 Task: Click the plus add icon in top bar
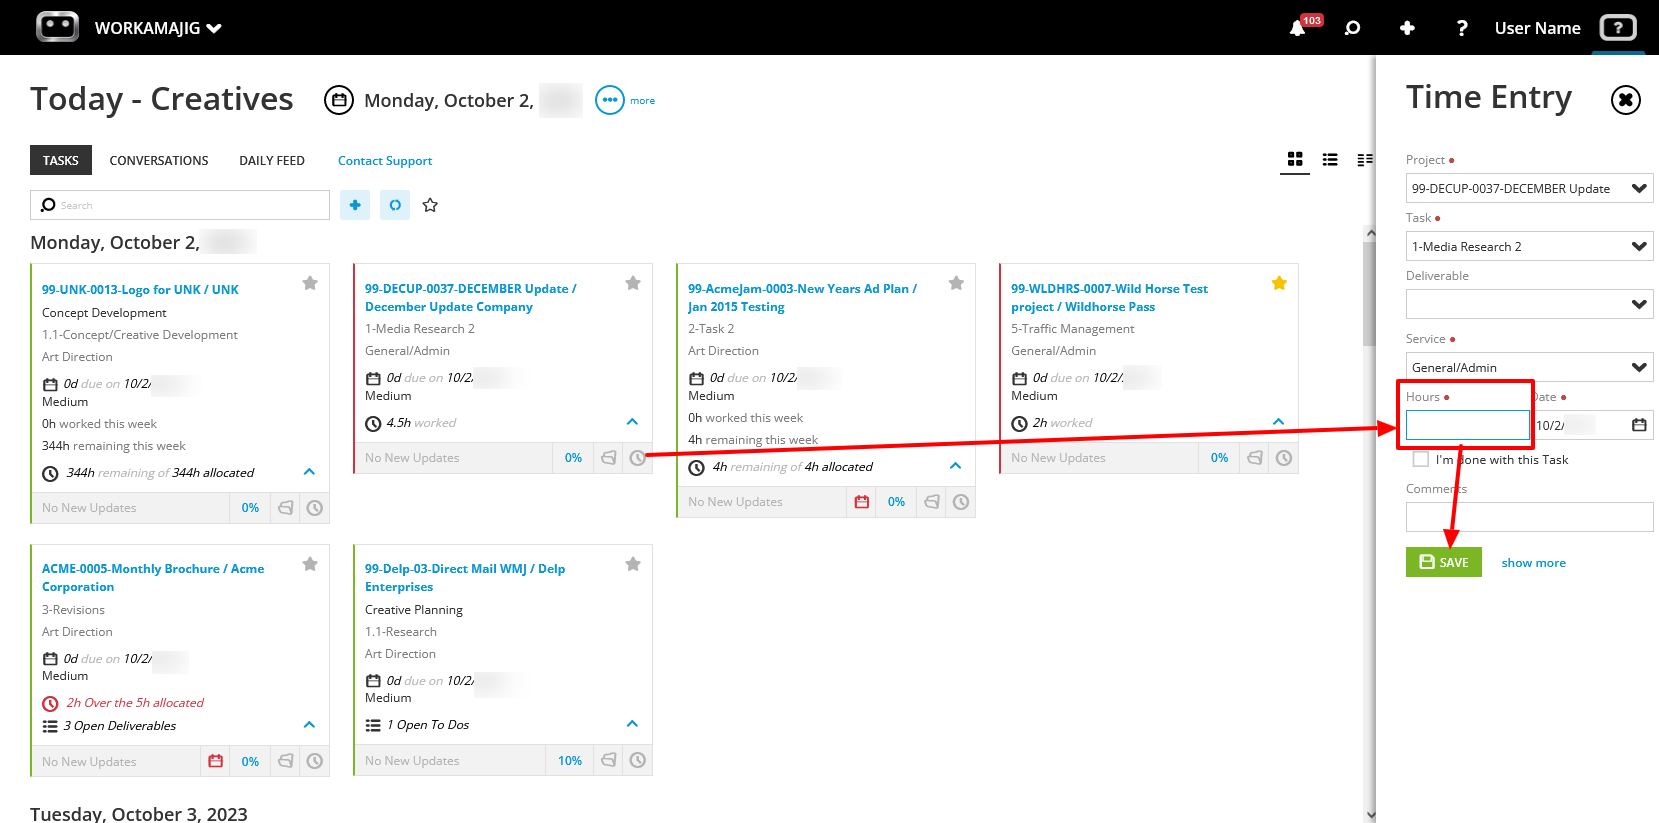[1407, 28]
